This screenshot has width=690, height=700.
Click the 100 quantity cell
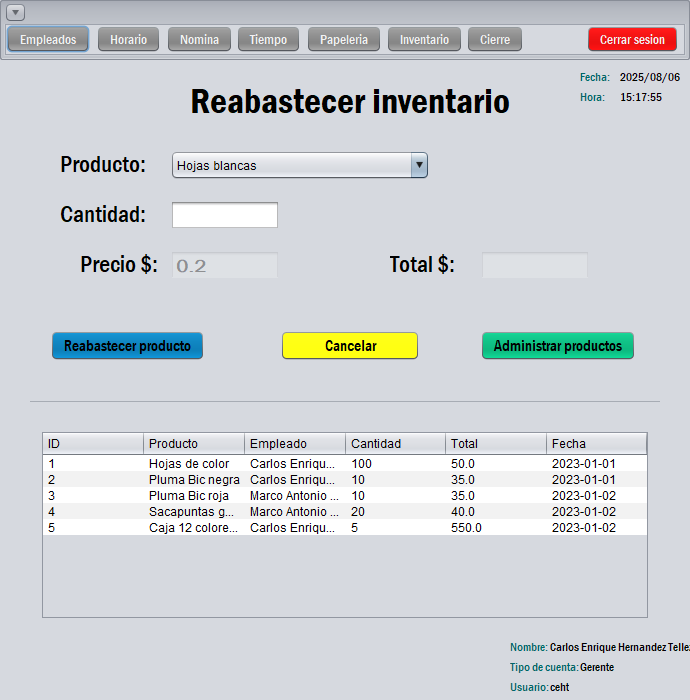point(395,463)
